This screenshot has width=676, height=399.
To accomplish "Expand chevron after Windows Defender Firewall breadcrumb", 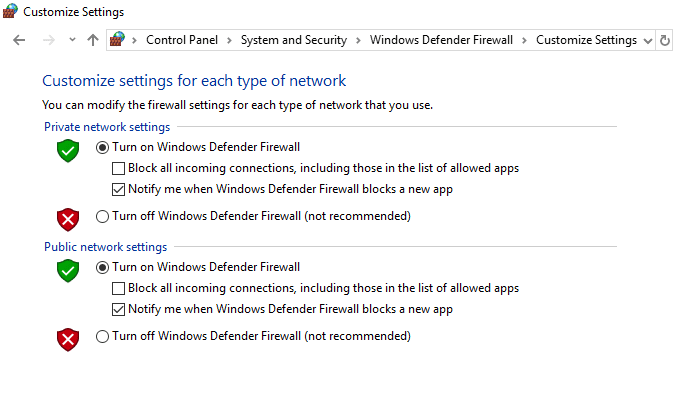I will click(x=524, y=41).
